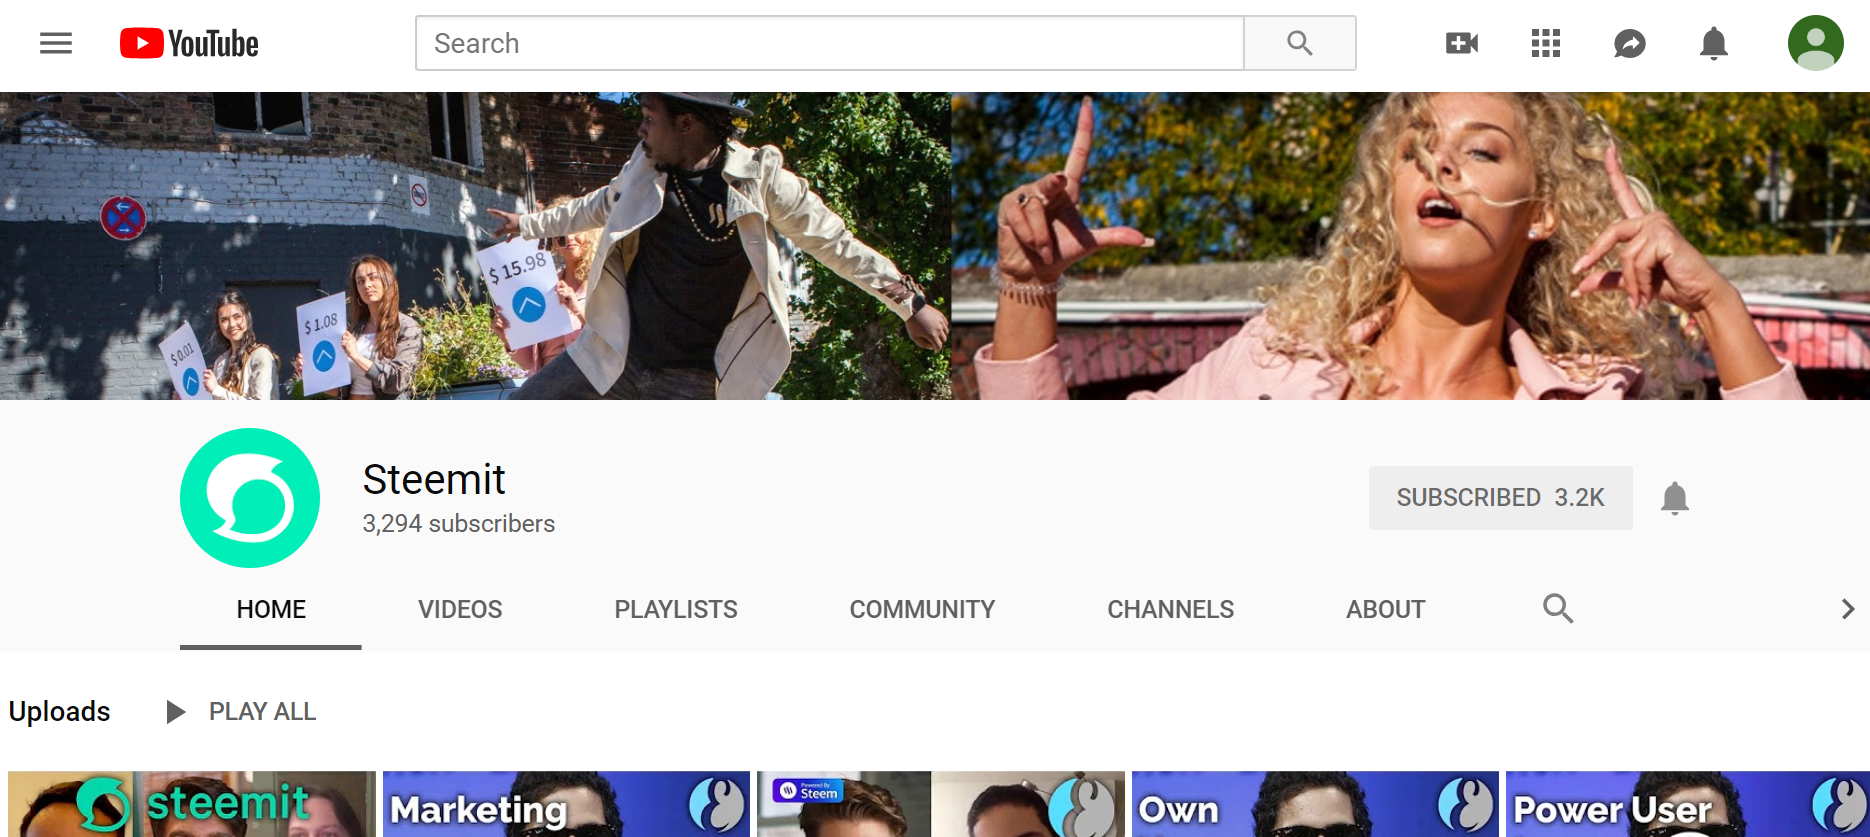Click the 3,294 subscribers text

pos(458,524)
